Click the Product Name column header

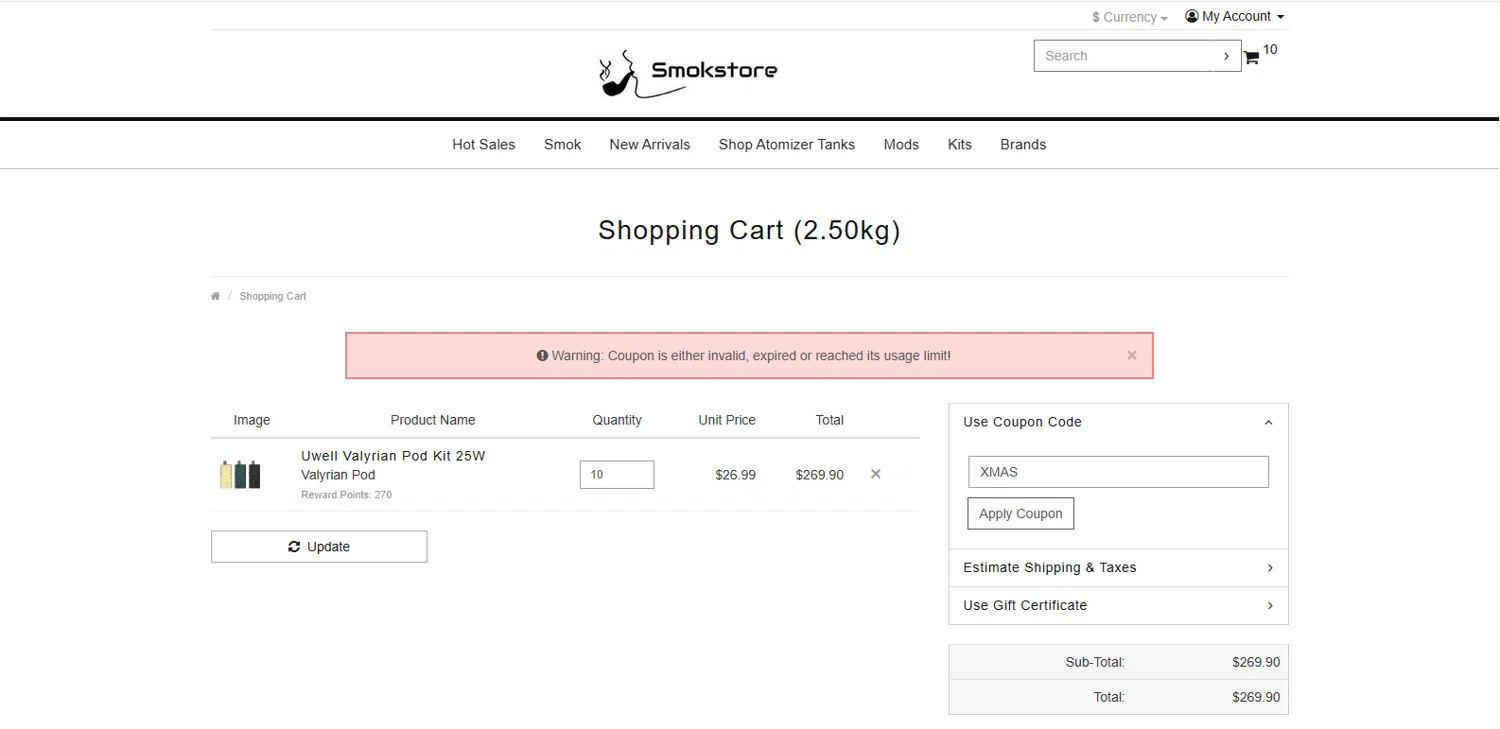[433, 420]
